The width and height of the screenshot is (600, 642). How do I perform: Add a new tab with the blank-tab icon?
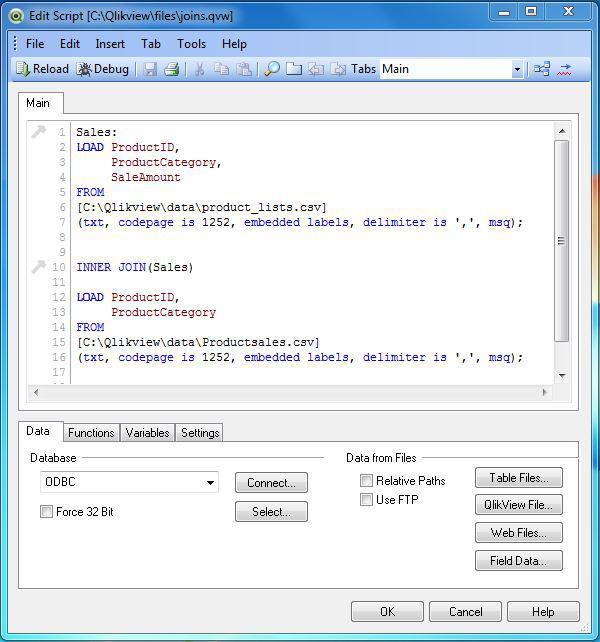point(294,69)
